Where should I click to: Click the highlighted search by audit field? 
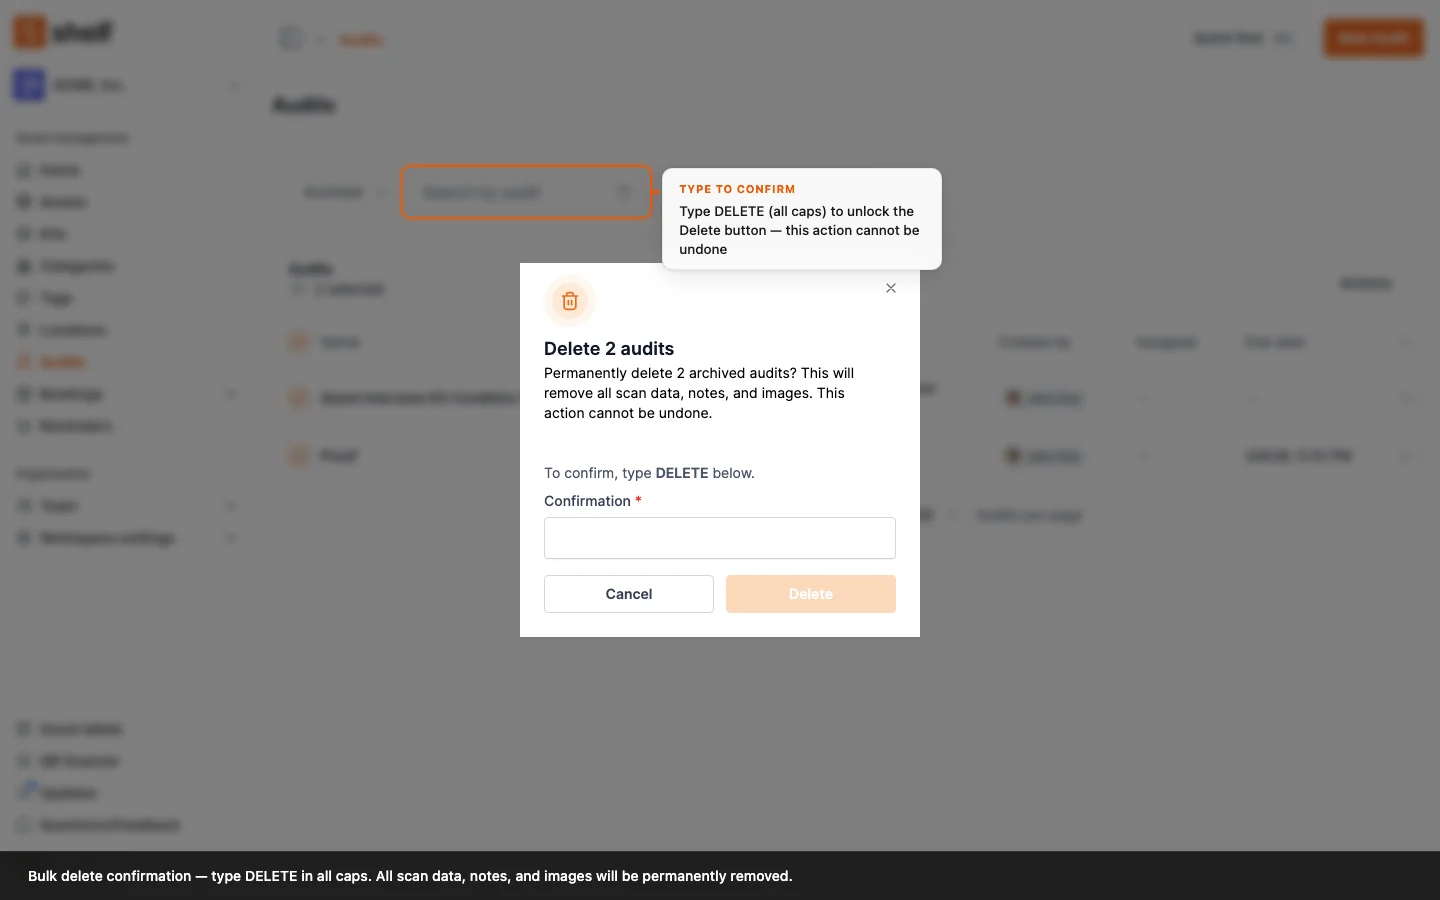click(527, 192)
